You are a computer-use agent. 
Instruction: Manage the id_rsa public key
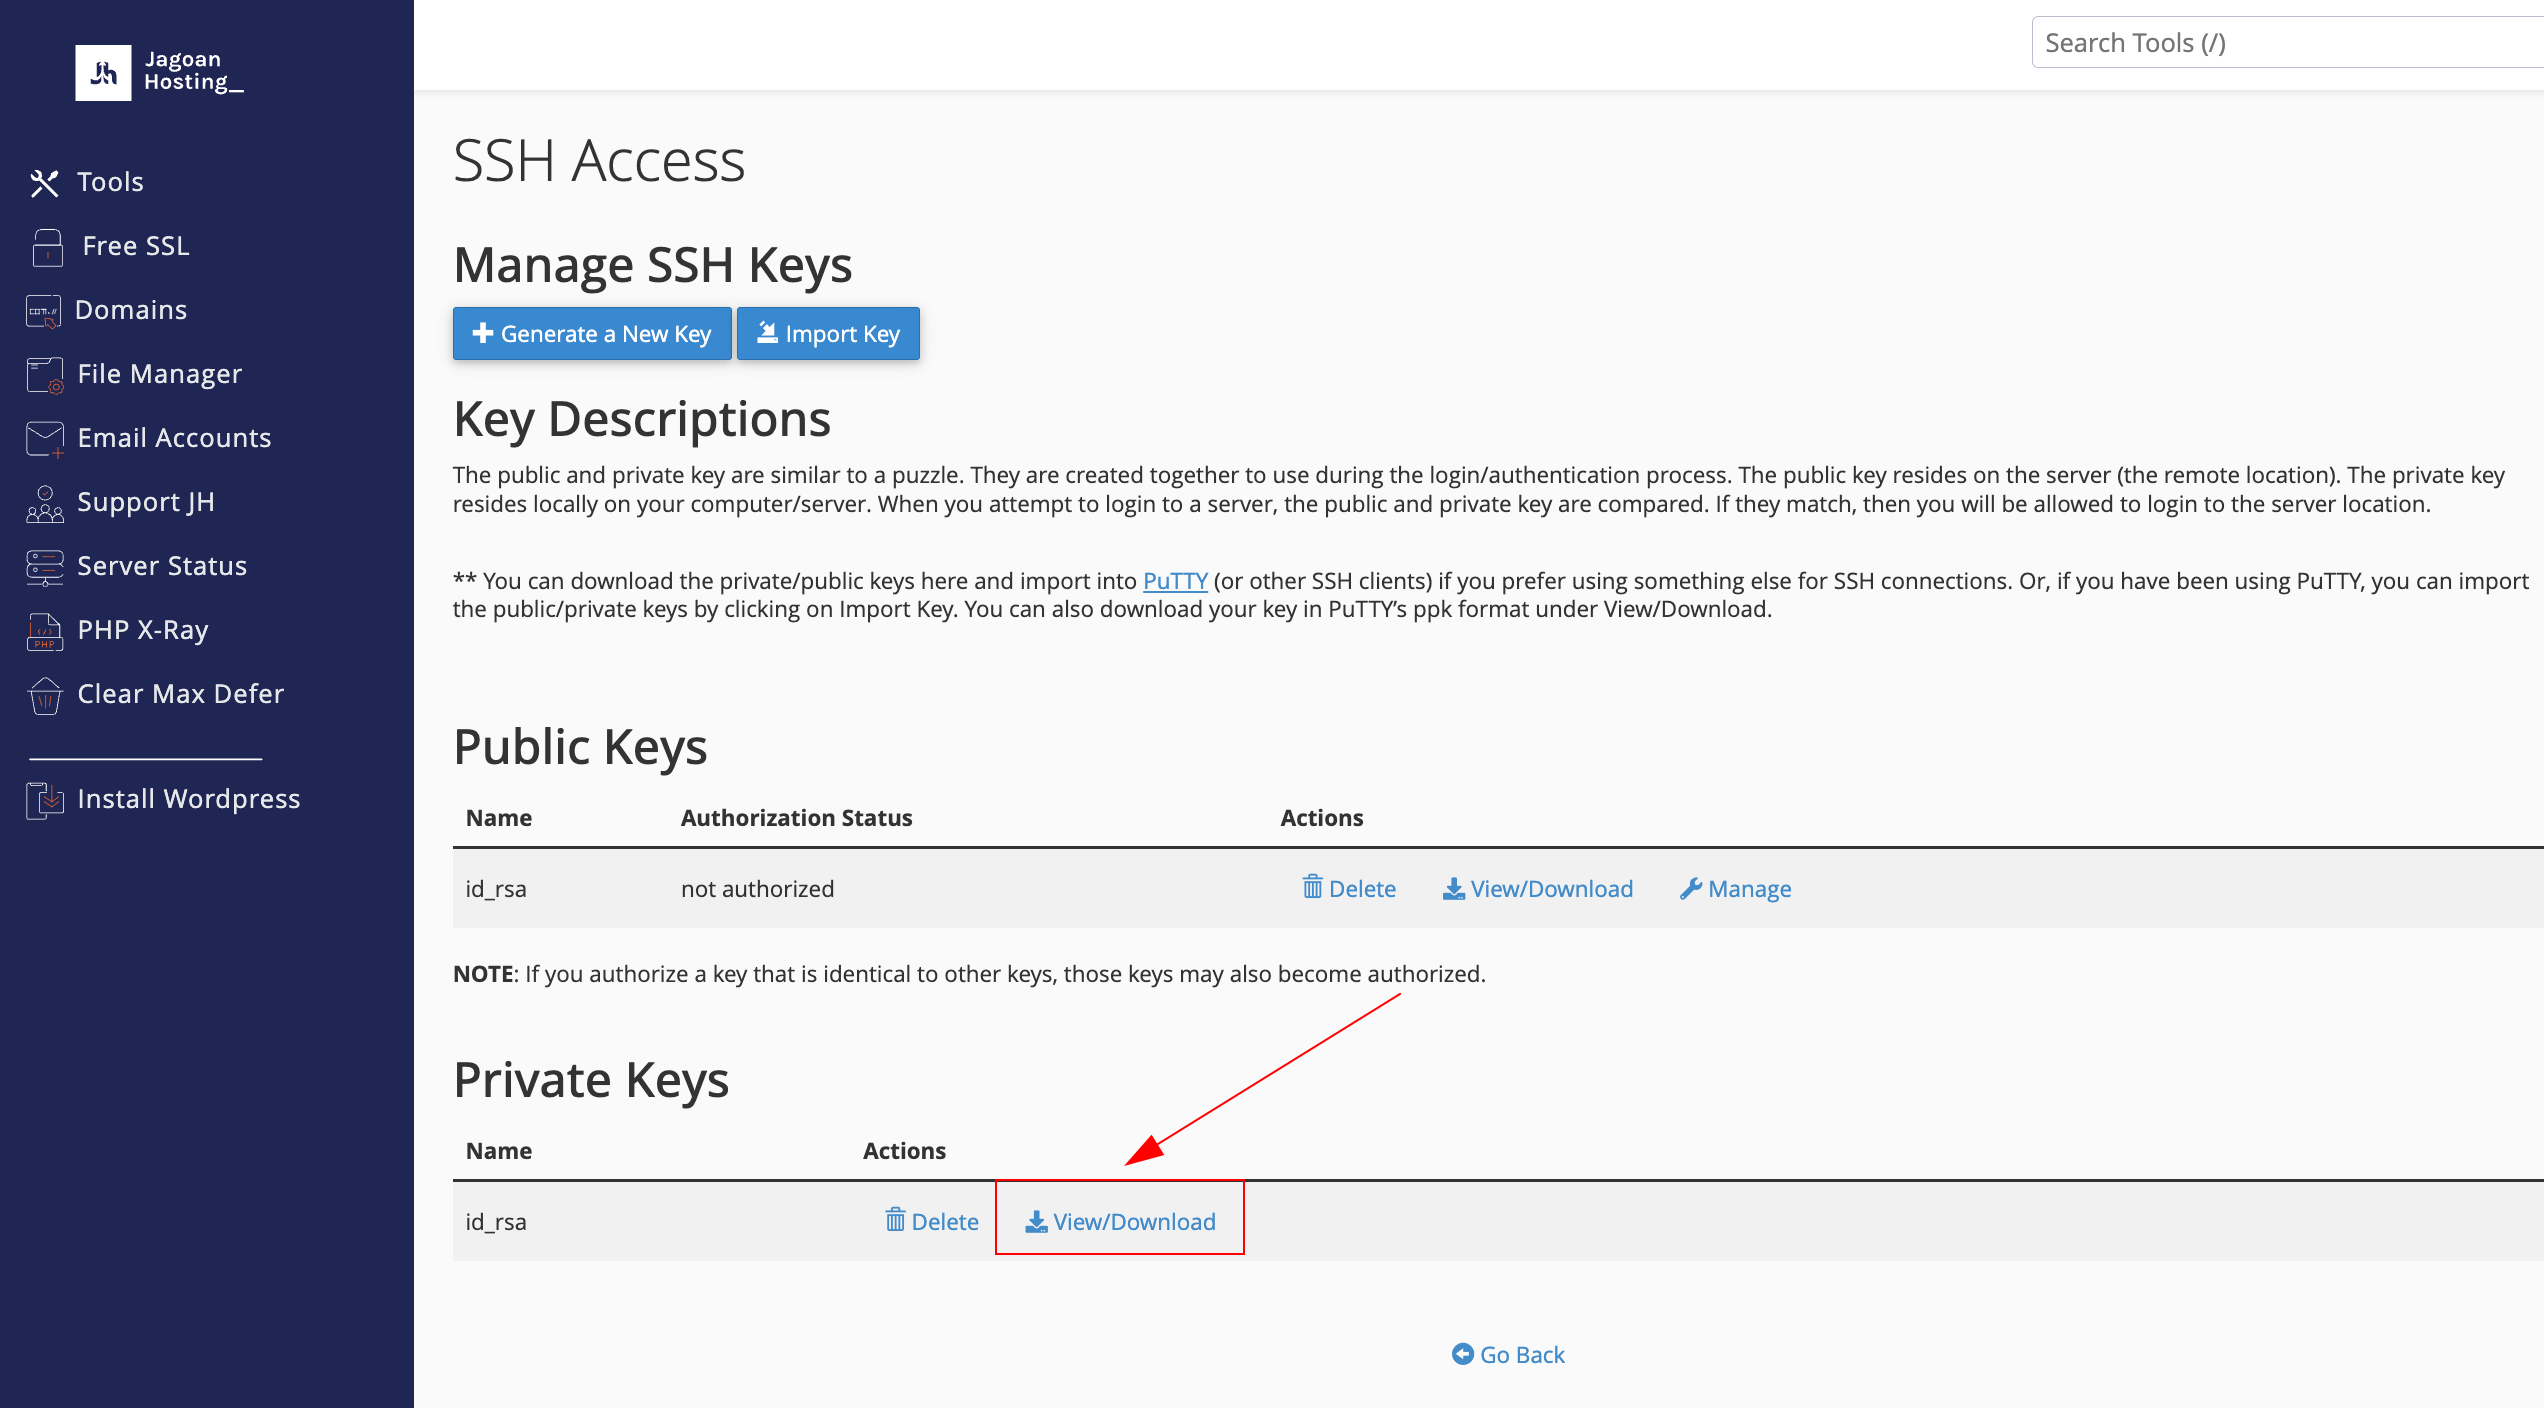click(x=1736, y=889)
